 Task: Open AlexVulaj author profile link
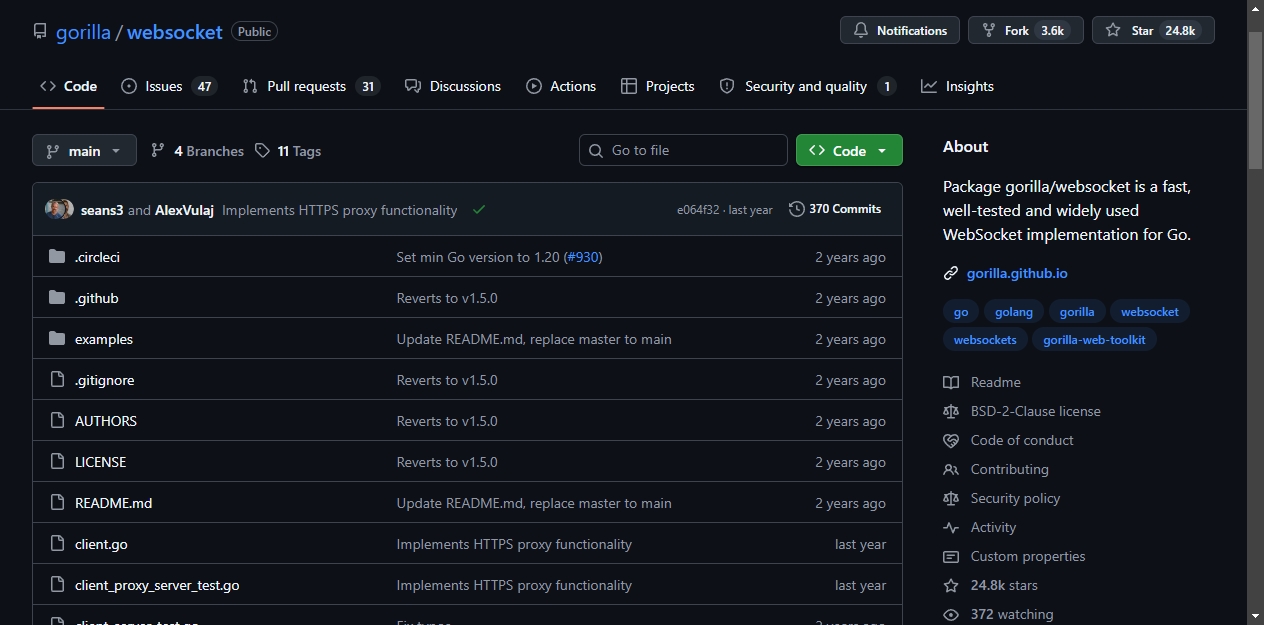[184, 210]
